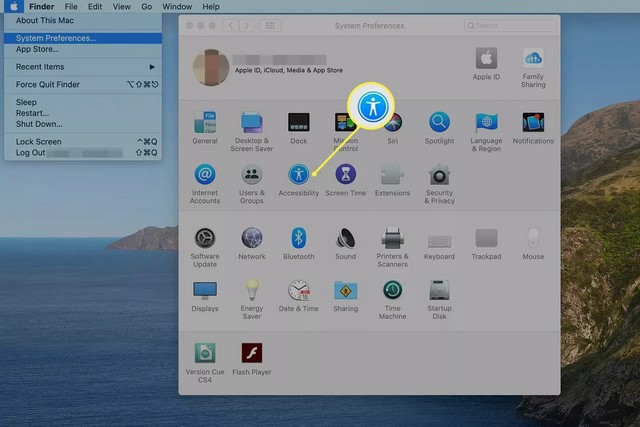The width and height of the screenshot is (640, 427).
Task: Open the Window menu in menu bar
Action: click(177, 6)
